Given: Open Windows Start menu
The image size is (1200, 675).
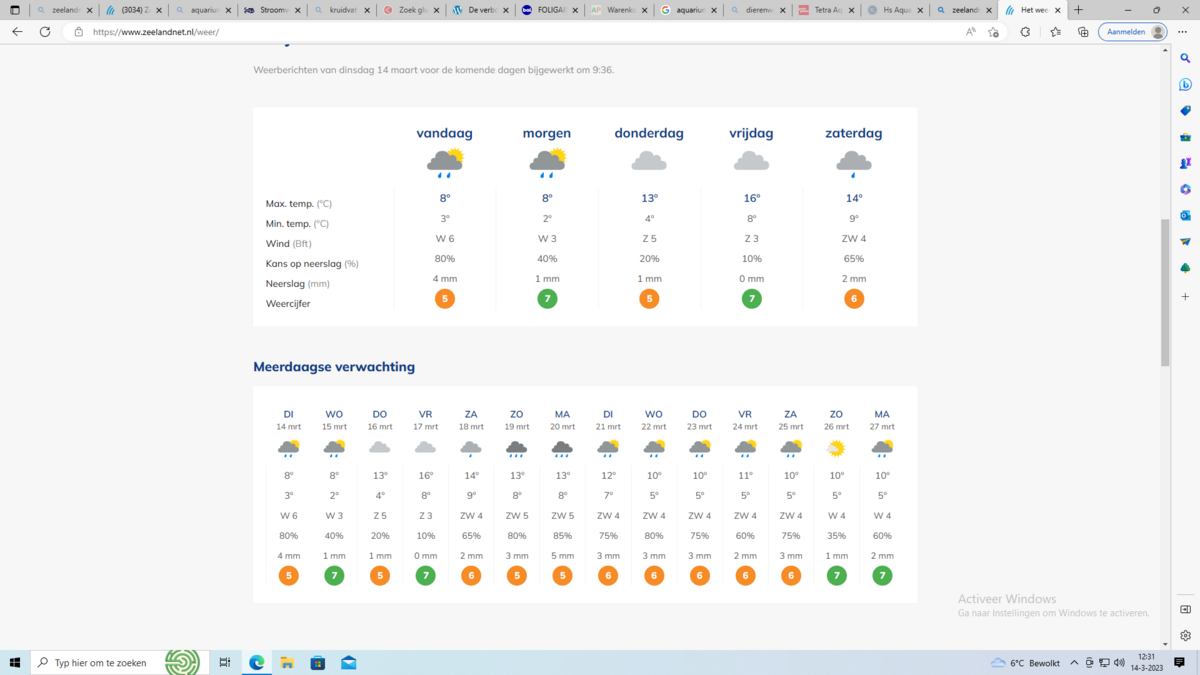Looking at the screenshot, I should [15, 662].
